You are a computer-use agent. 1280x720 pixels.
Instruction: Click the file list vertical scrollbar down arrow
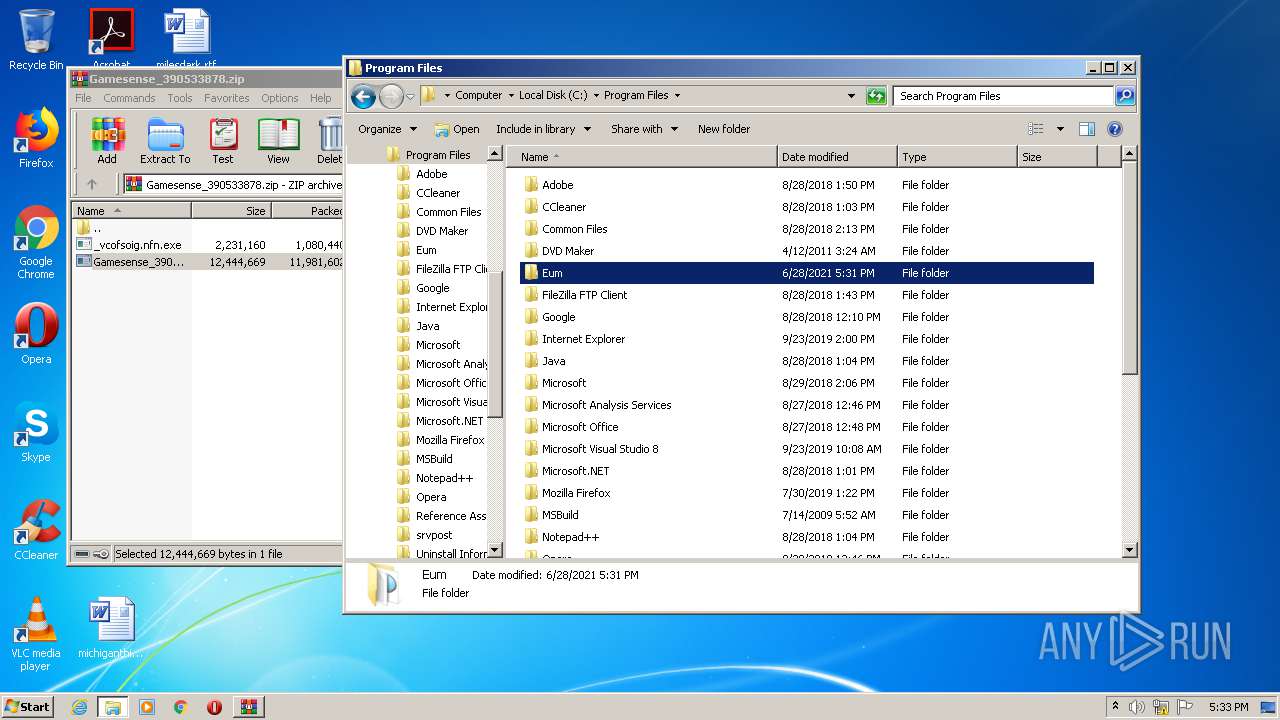pyautogui.click(x=1130, y=549)
